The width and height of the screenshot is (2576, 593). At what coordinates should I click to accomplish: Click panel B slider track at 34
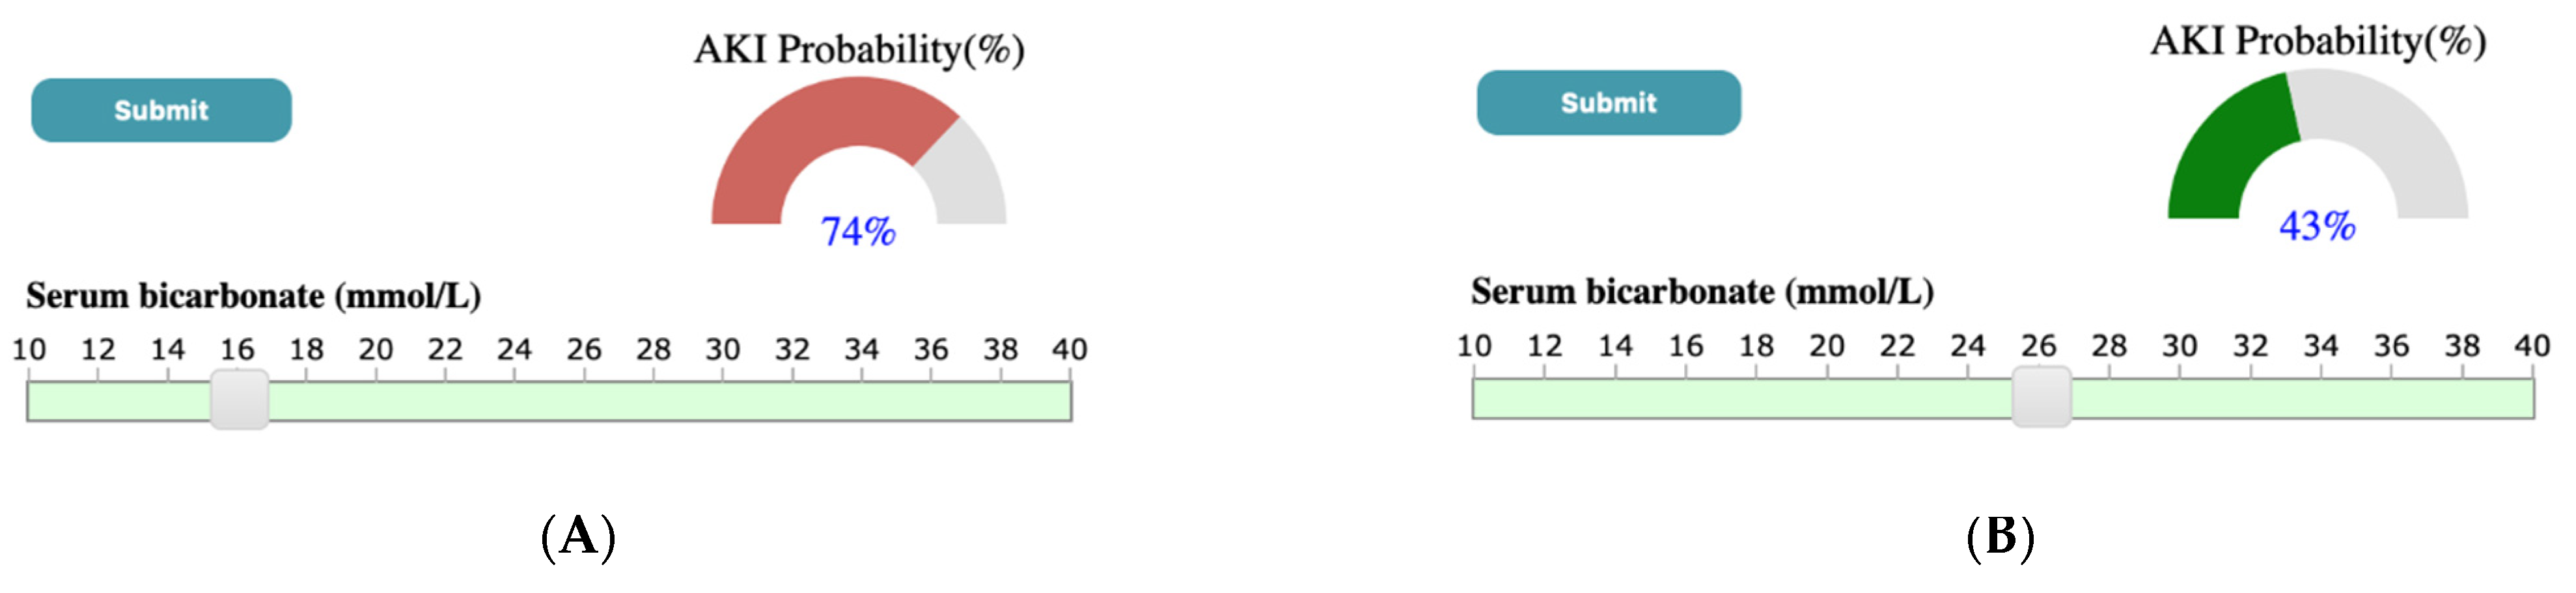2320,398
